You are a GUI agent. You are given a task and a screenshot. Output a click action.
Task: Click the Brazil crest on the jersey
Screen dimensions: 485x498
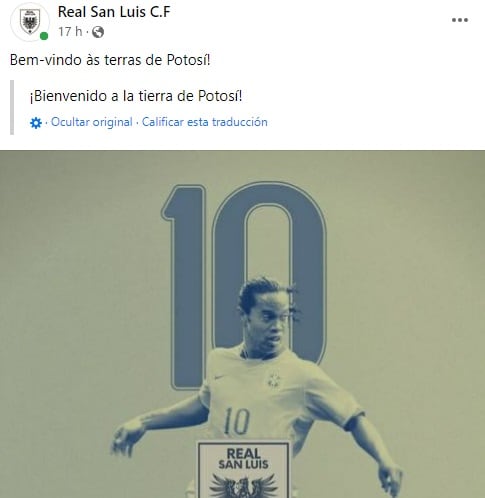(x=274, y=380)
